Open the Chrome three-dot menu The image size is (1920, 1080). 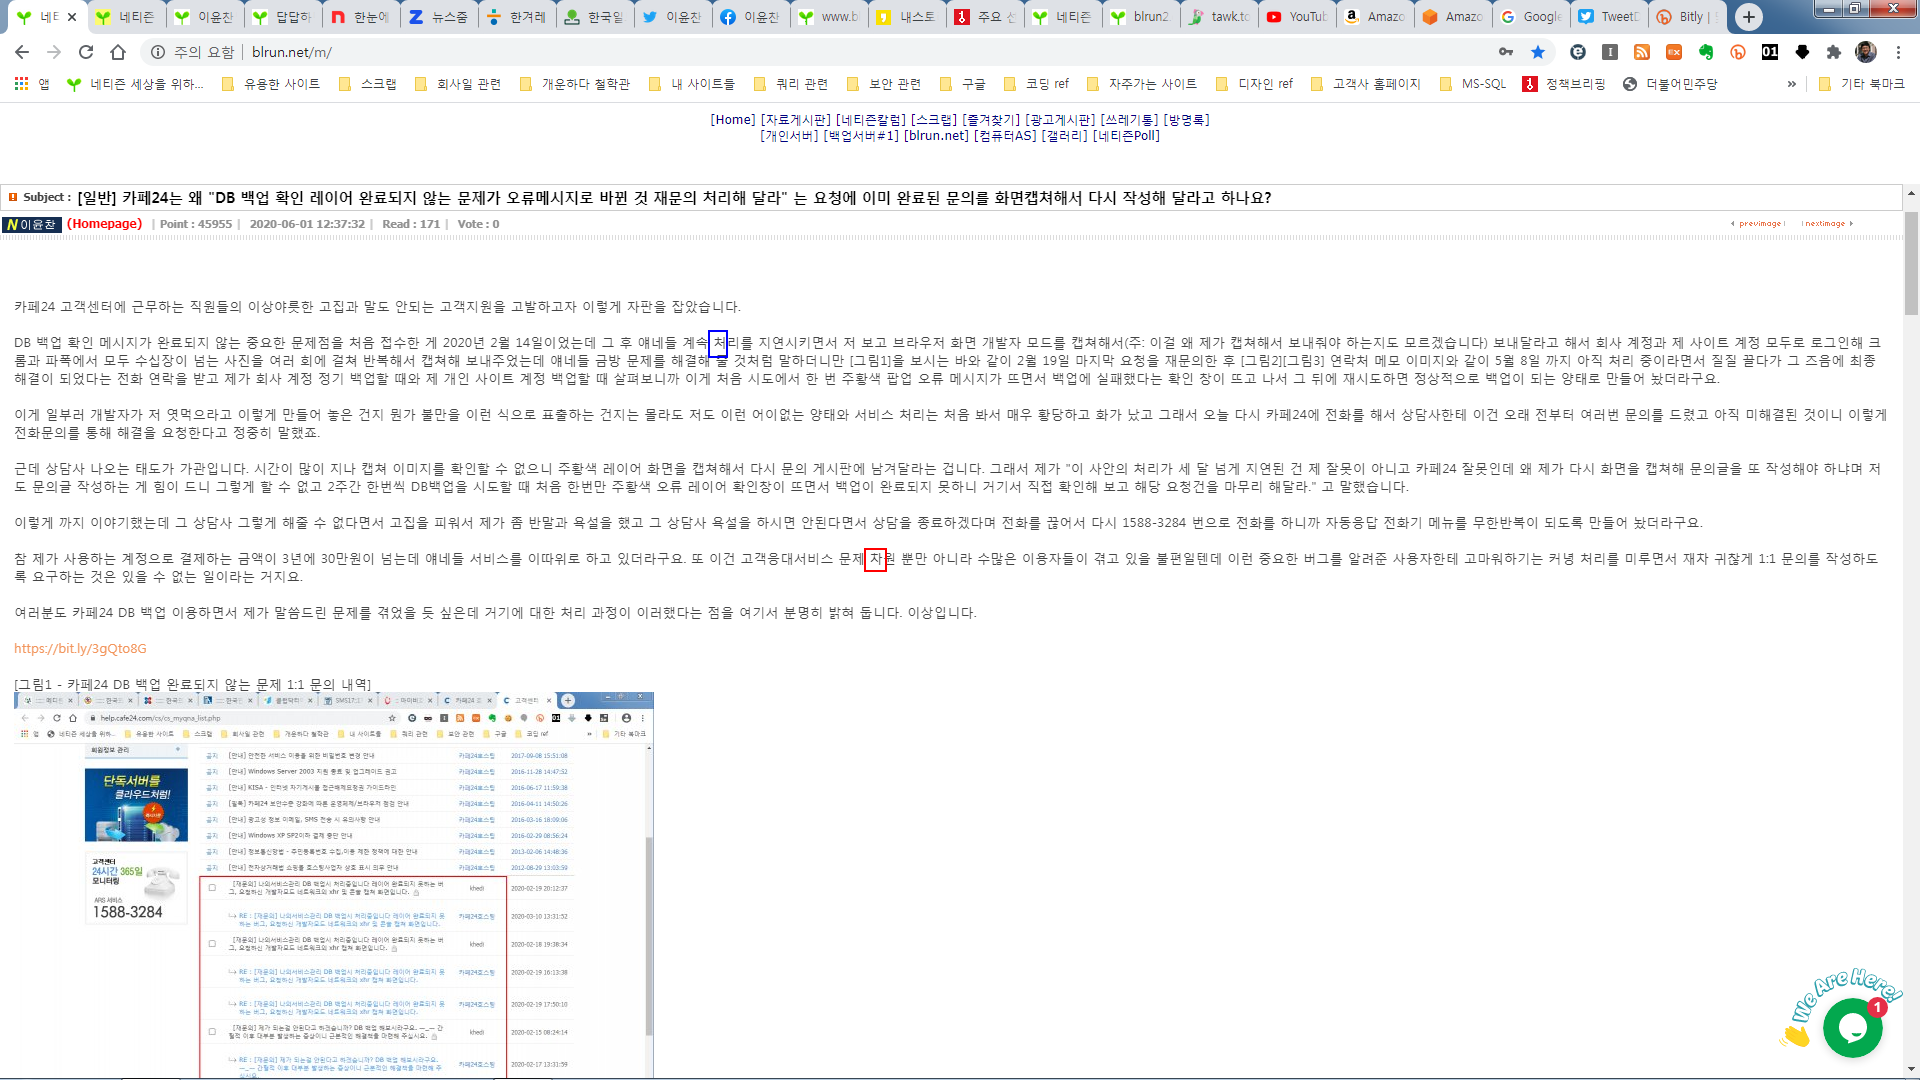[1898, 52]
